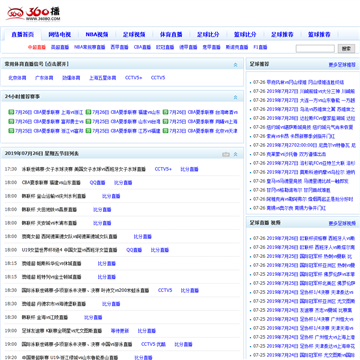Click 比分直播 in the 18:30 韩联杯 row
The image size is (360, 360).
coord(93,317)
